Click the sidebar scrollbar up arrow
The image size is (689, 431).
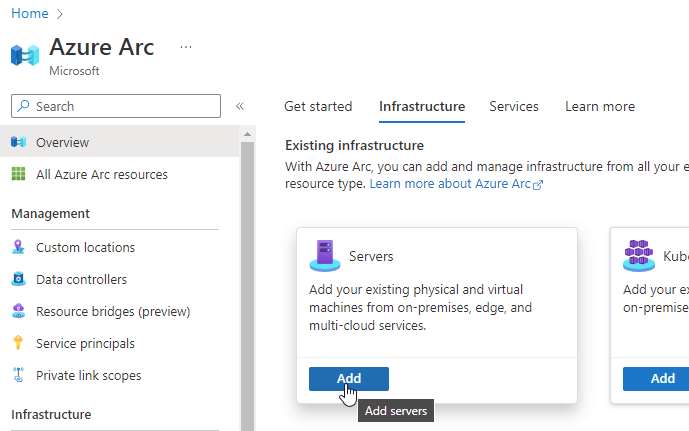[x=247, y=134]
